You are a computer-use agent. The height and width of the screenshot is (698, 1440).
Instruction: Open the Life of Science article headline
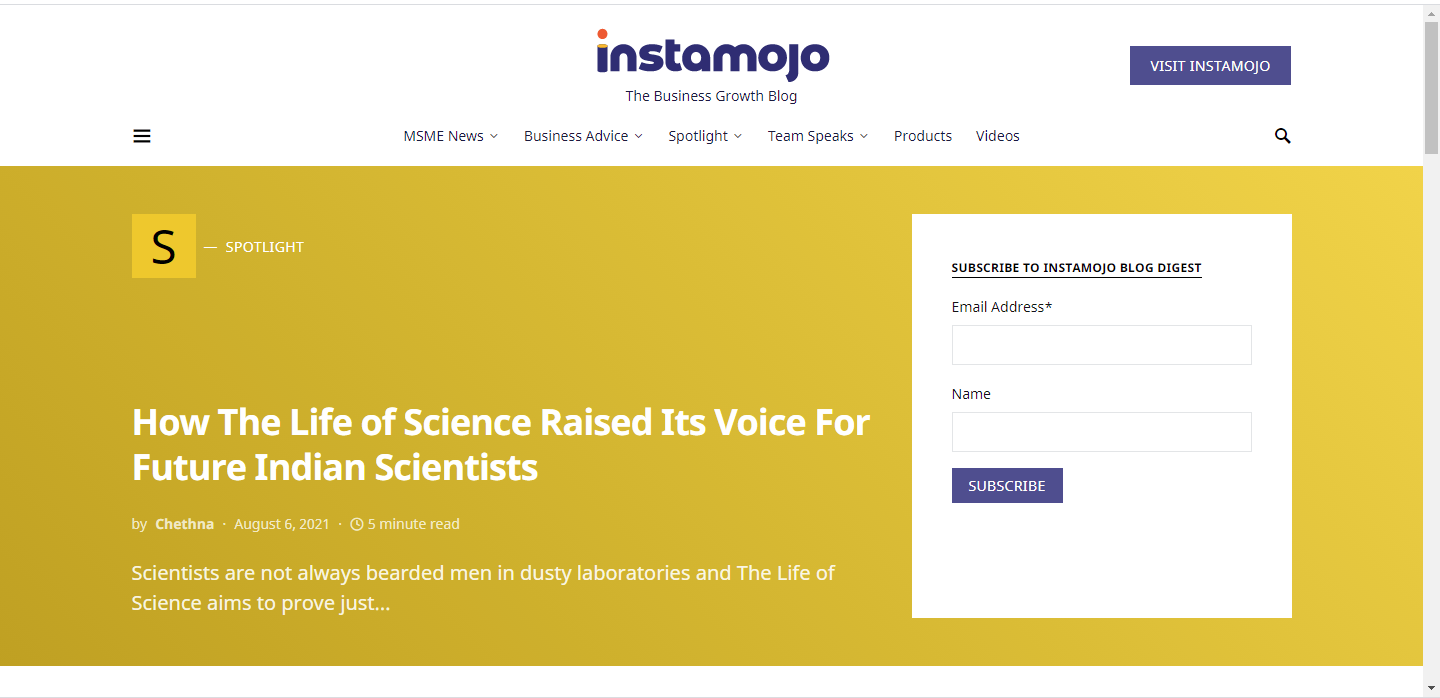pos(501,445)
